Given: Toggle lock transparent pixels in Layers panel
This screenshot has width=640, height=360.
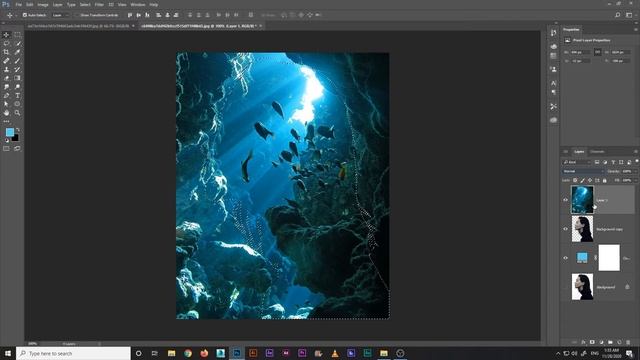Looking at the screenshot, I should (575, 180).
